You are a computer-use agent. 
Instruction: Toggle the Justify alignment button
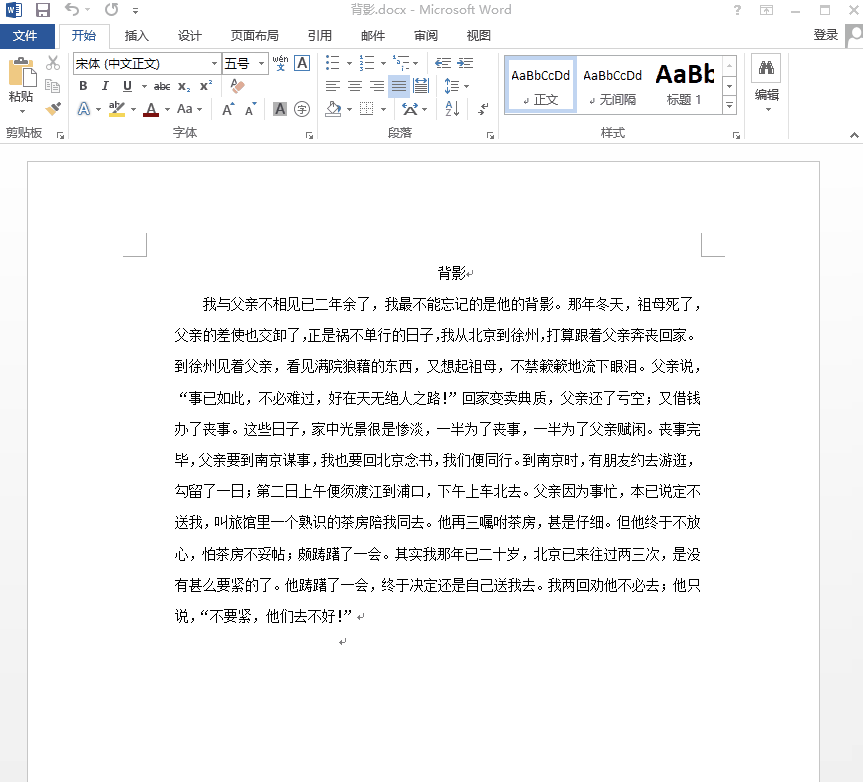pyautogui.click(x=399, y=86)
